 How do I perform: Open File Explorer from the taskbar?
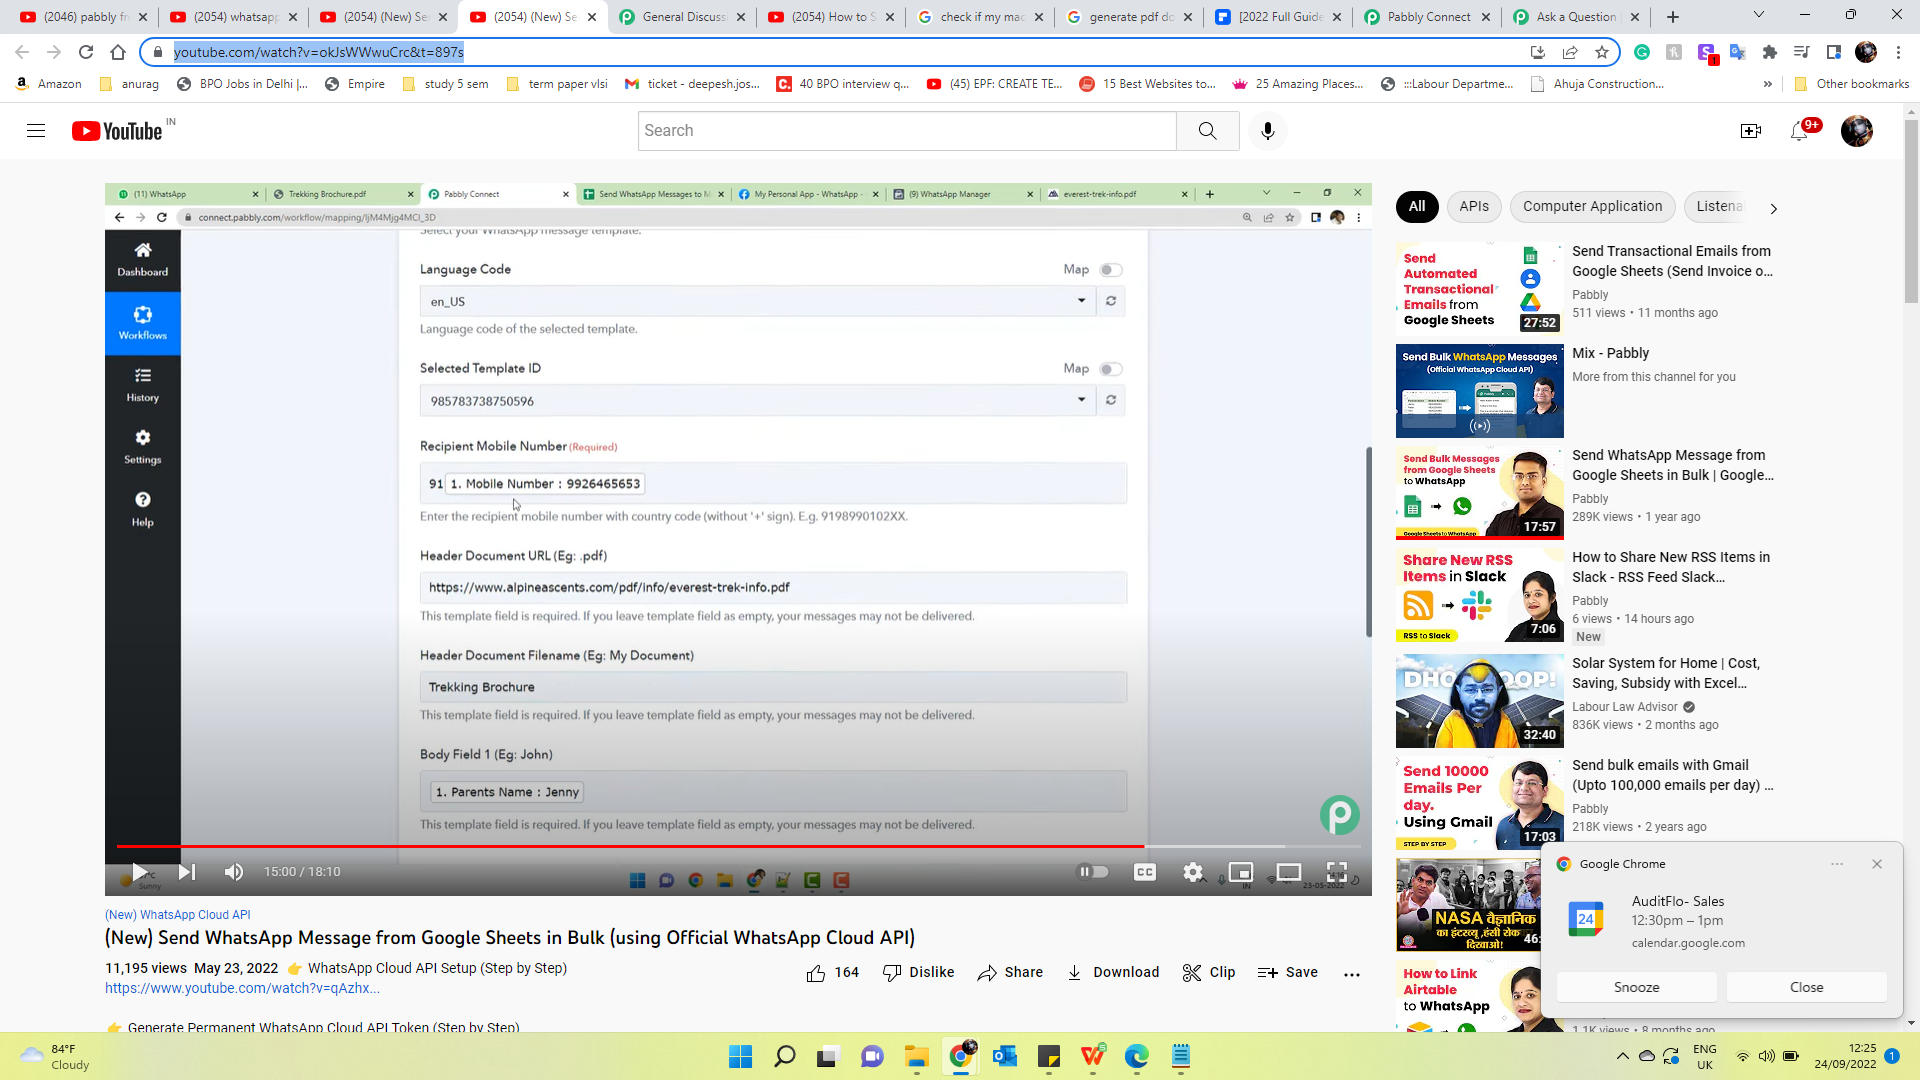click(917, 1056)
